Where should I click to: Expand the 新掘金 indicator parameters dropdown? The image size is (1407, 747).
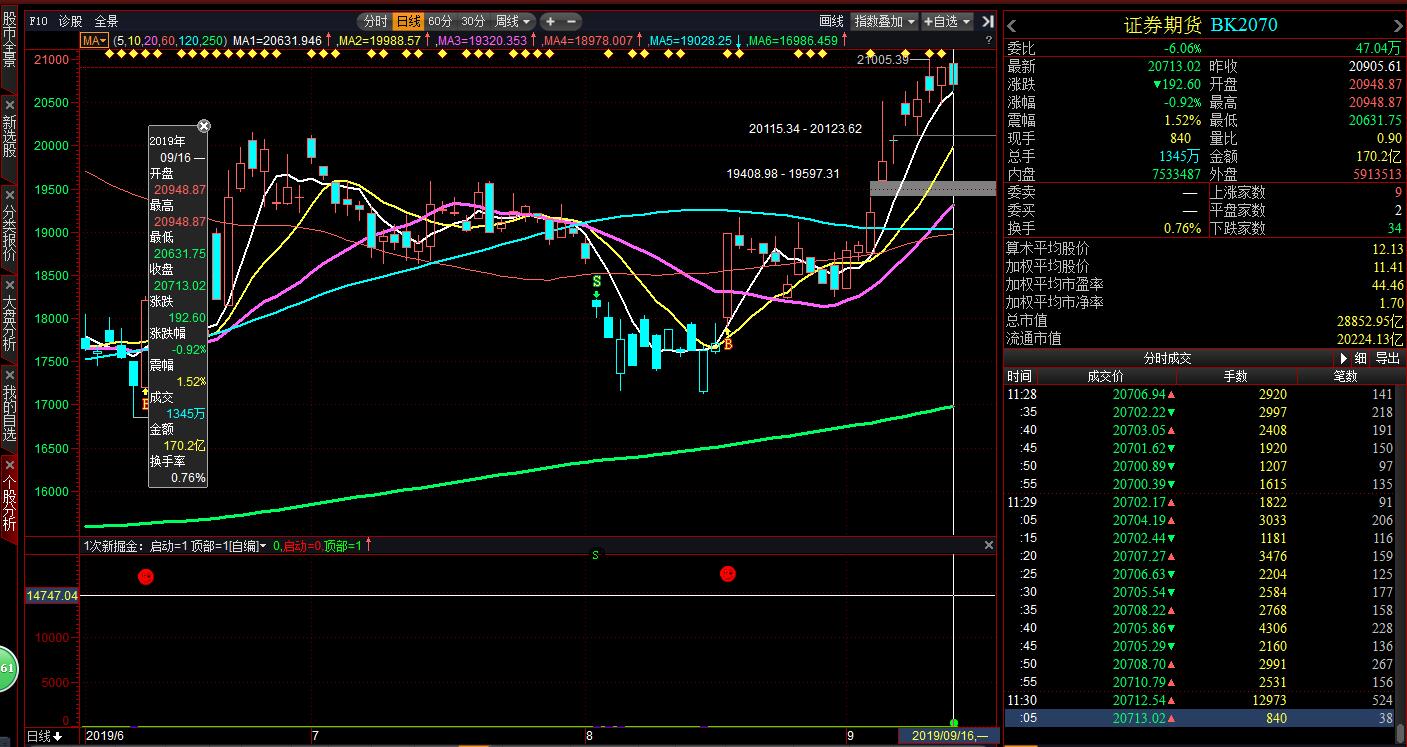pos(262,546)
